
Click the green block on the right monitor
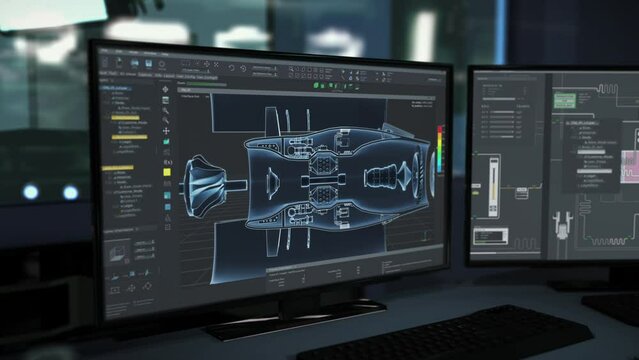pyautogui.click(x=565, y=101)
